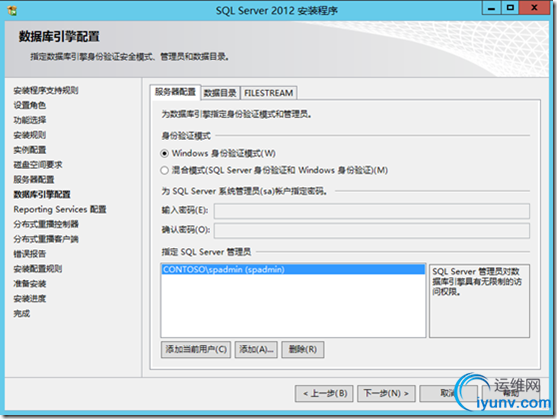Click 功能选择 step in sidebar
557x419 pixels.
click(x=30, y=120)
